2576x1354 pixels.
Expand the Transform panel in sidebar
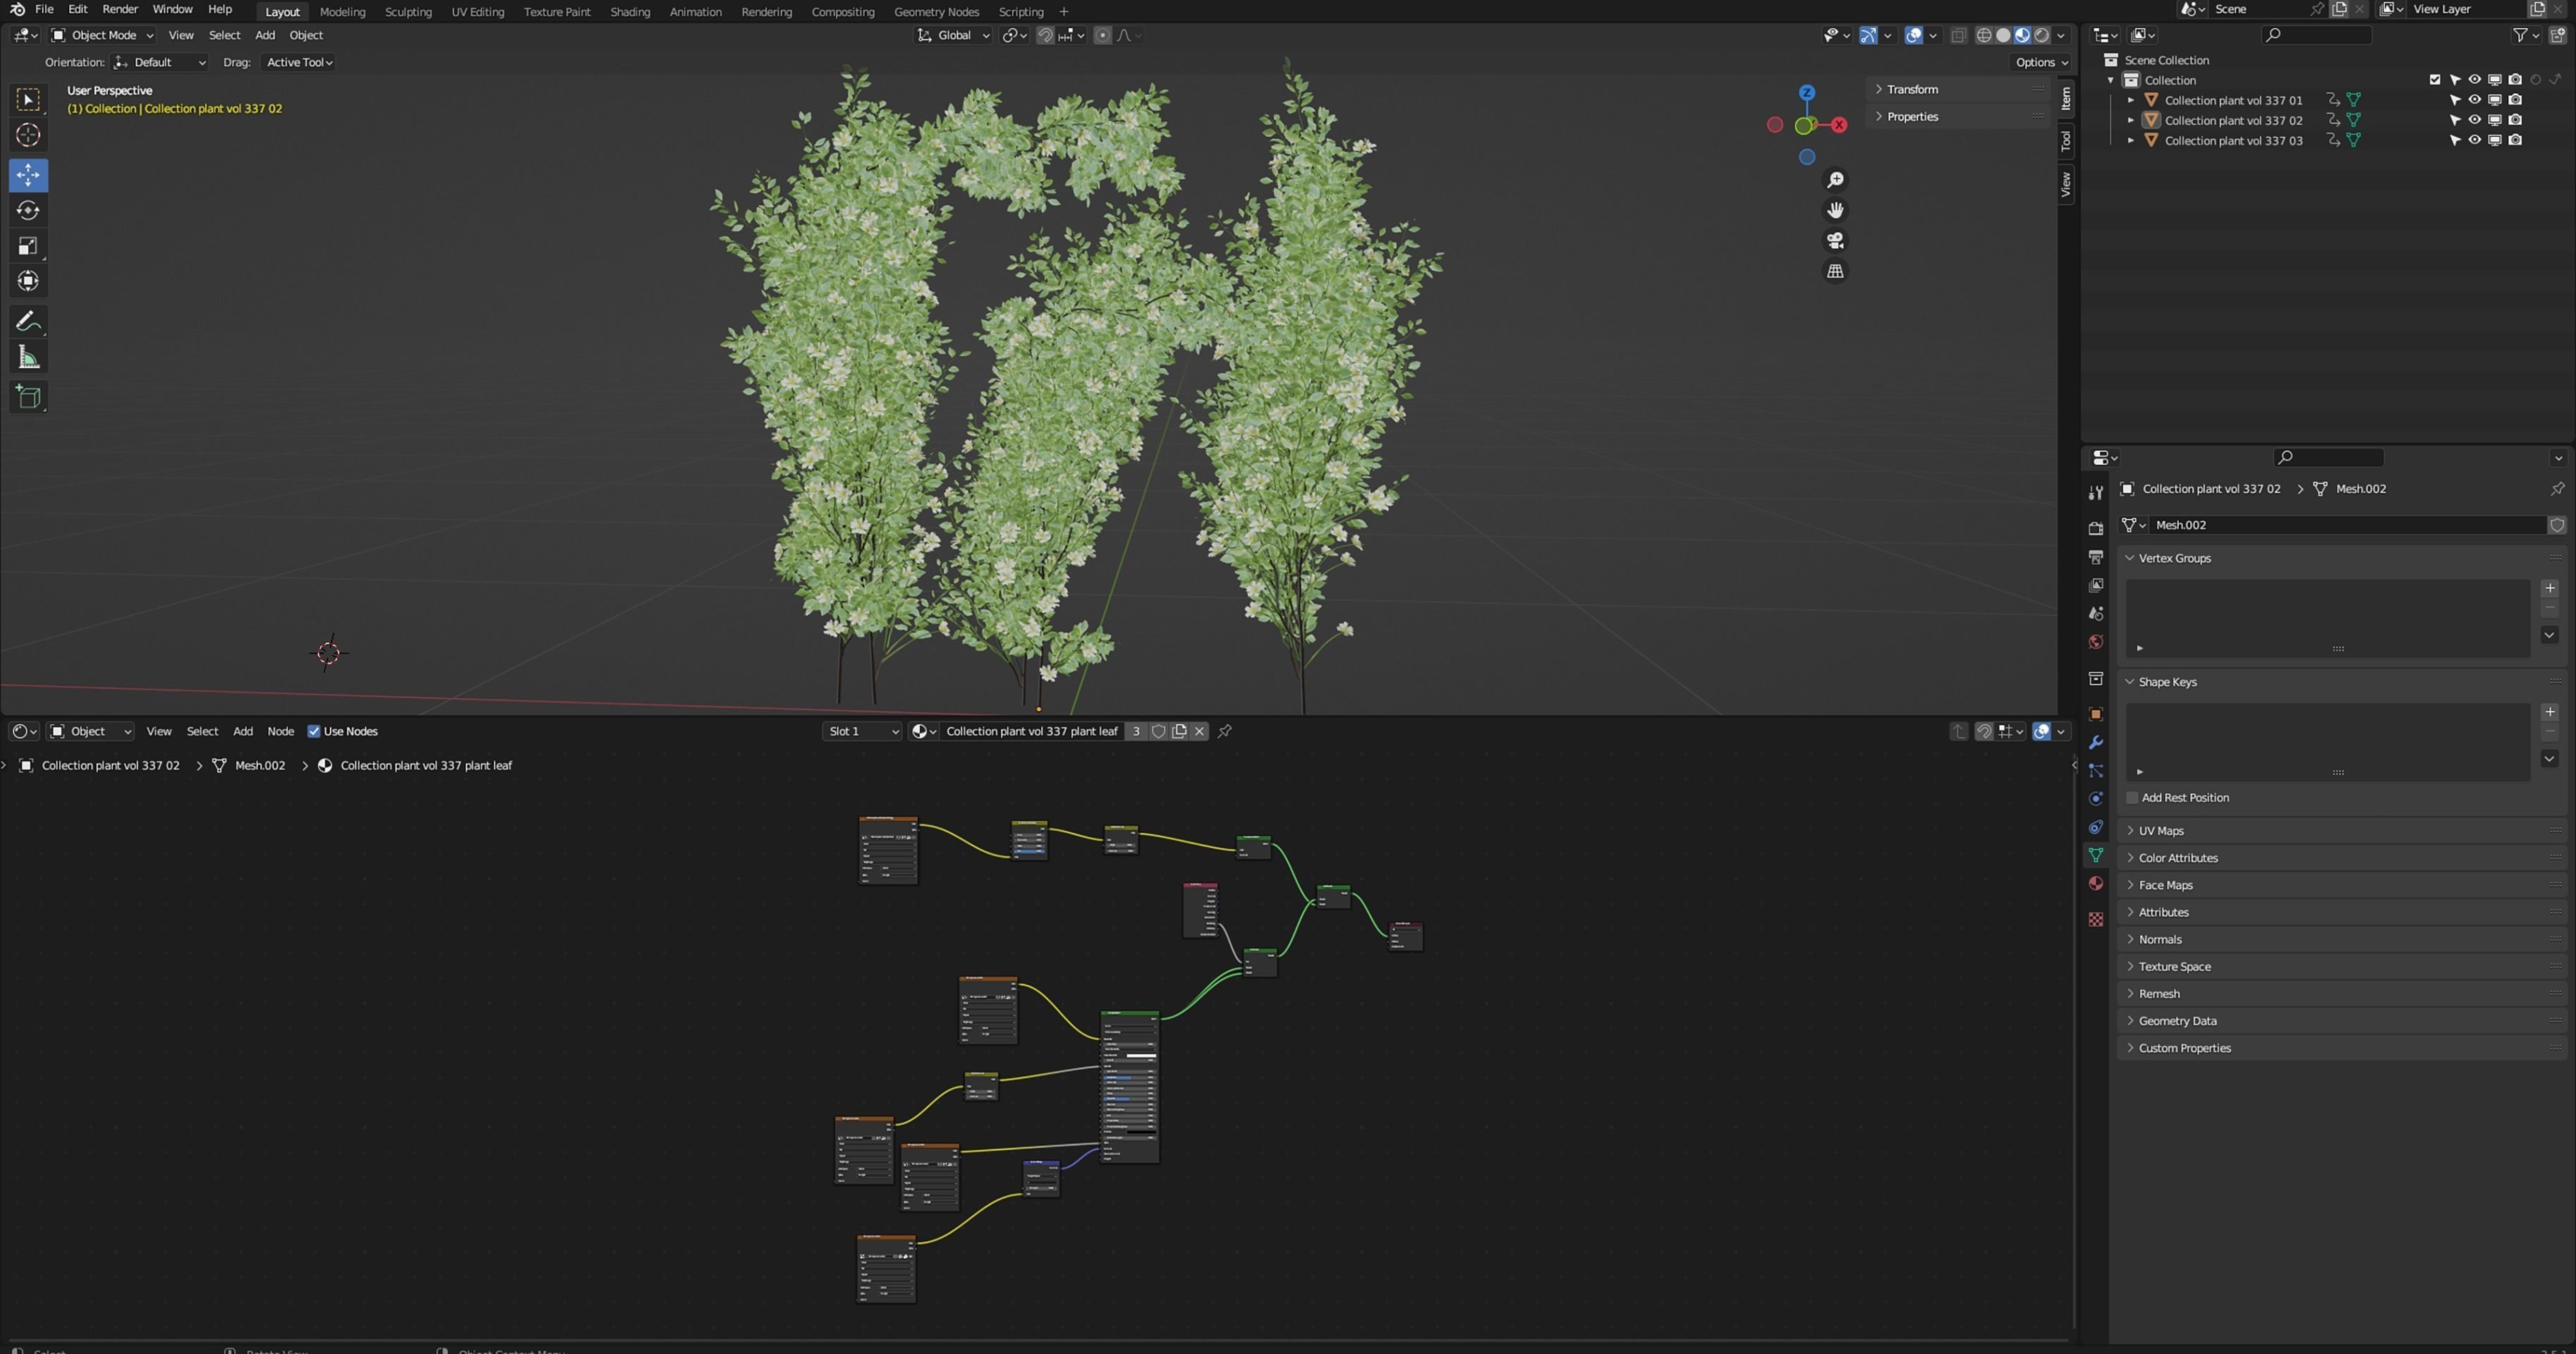(x=1911, y=89)
